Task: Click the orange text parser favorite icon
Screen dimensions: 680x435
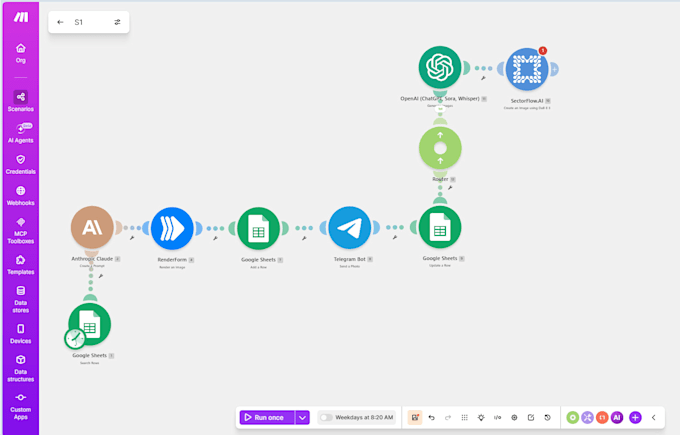Action: pos(602,417)
